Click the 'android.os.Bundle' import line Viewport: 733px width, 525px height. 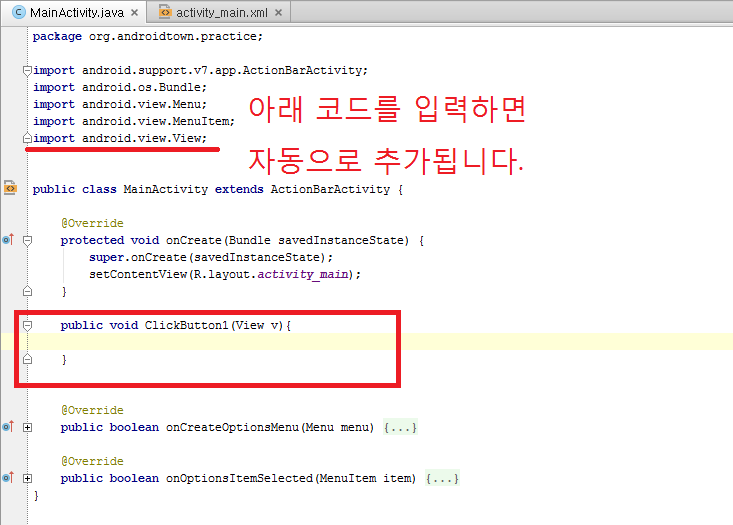click(x=120, y=87)
